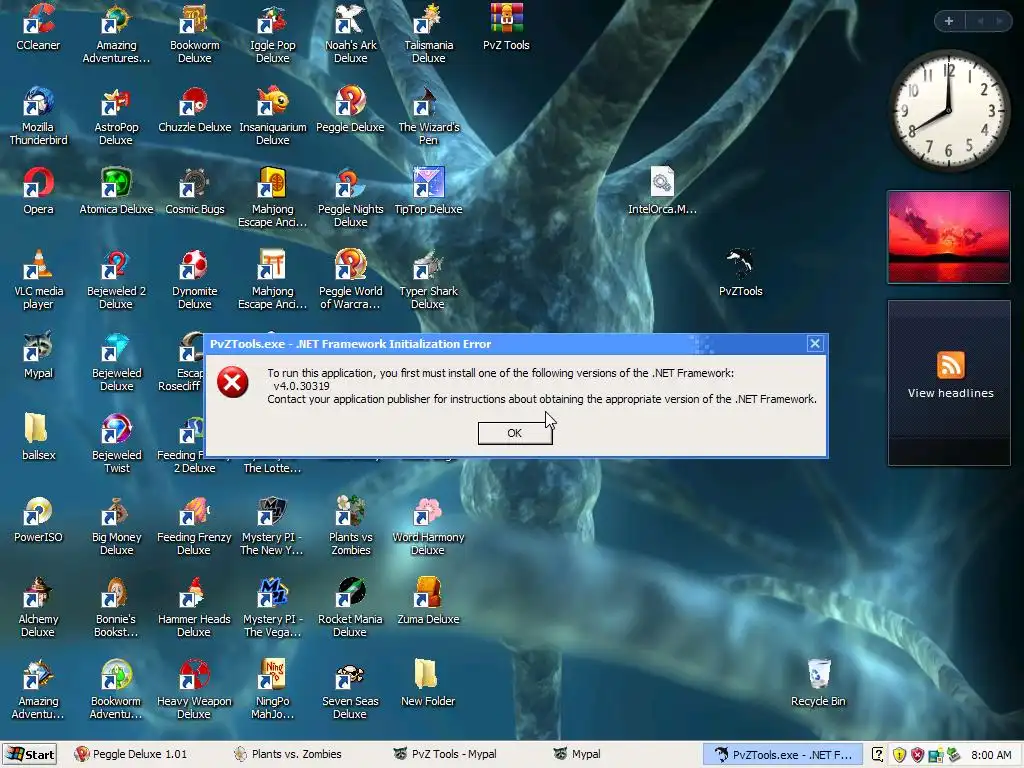The width and height of the screenshot is (1024, 768).
Task: Select the Mozilla Thunderbird desktop icon
Action: 38,116
